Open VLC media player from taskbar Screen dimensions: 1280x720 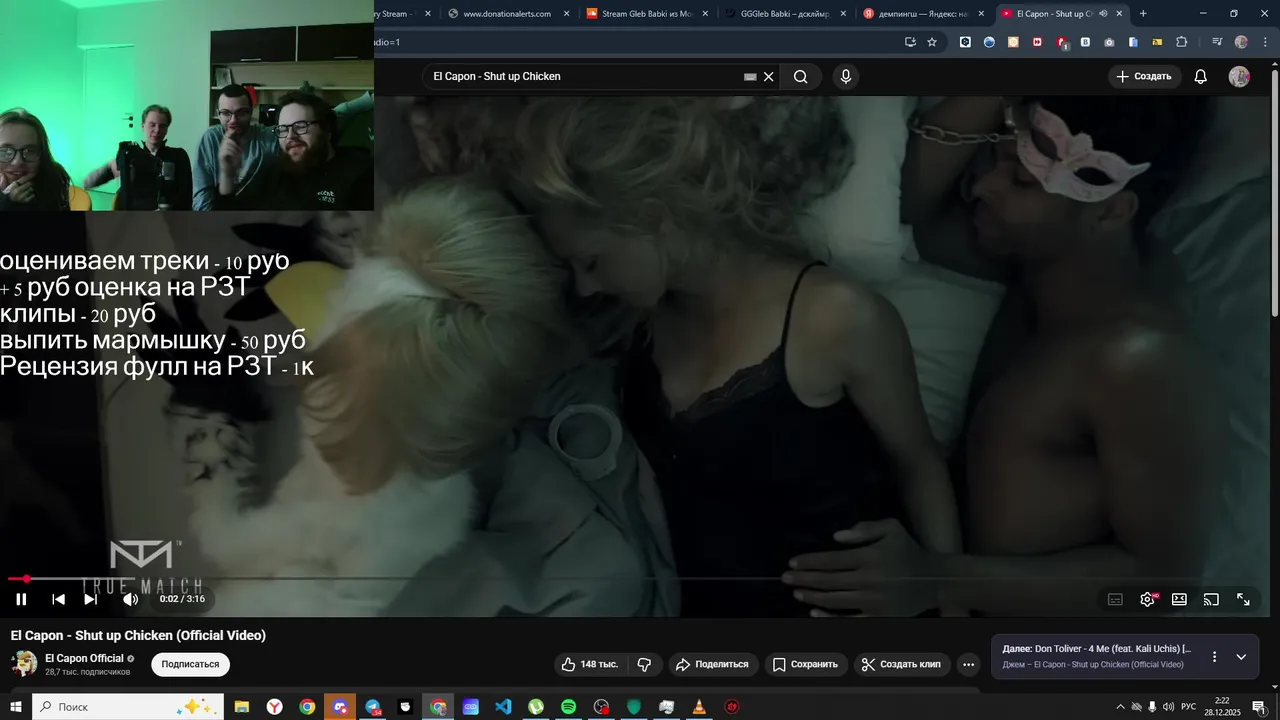[699, 707]
